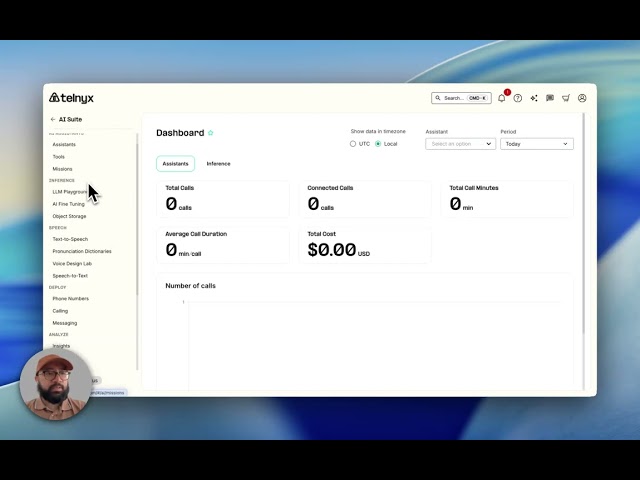Open Tools in the sidebar
The width and height of the screenshot is (640, 480).
(x=58, y=157)
